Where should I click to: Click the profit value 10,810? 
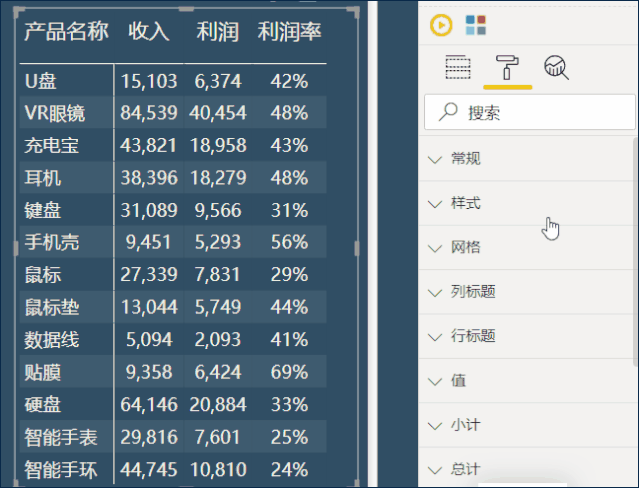[218, 470]
